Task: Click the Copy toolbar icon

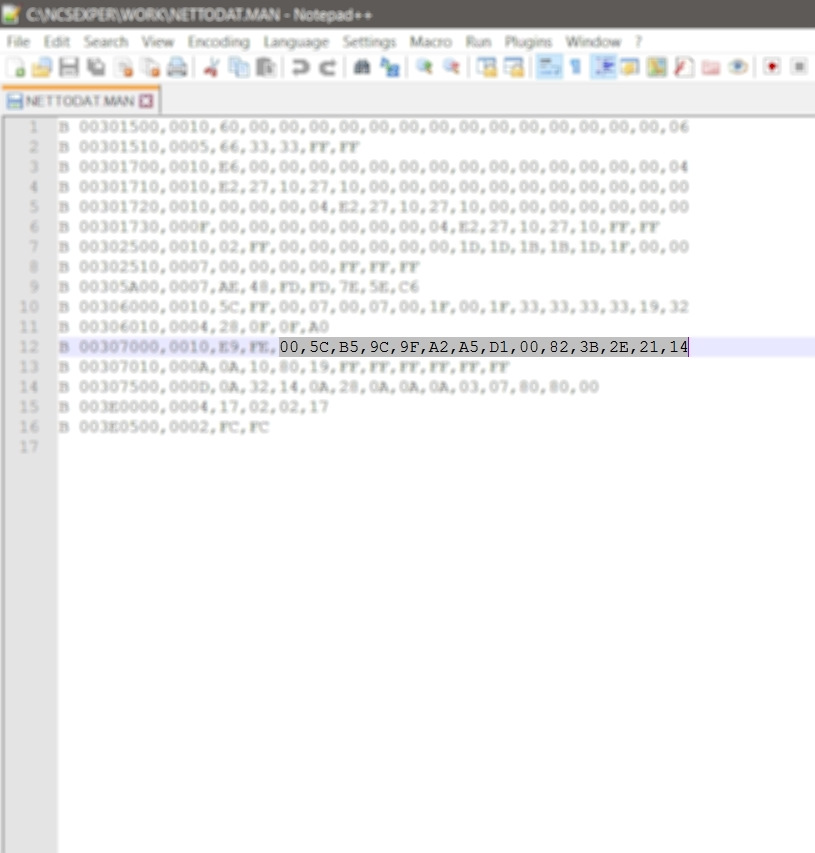Action: pyautogui.click(x=239, y=67)
